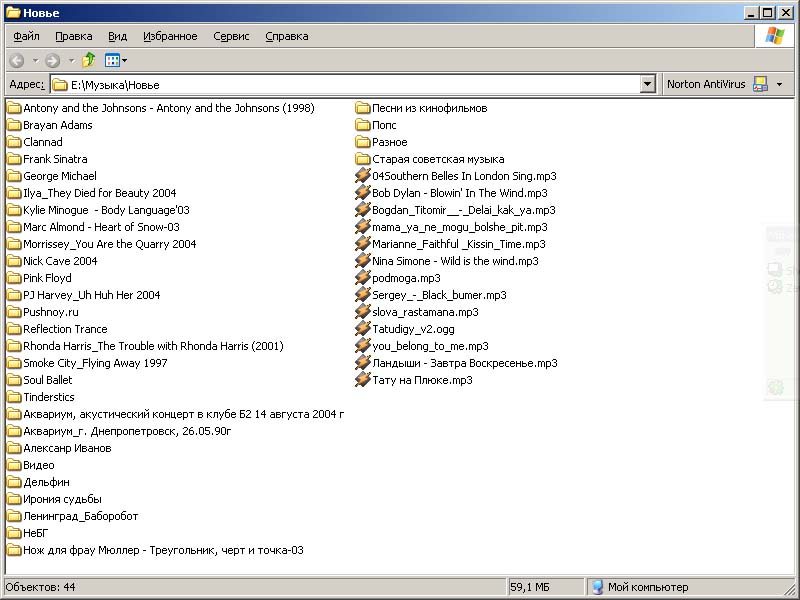This screenshot has width=800, height=600.
Task: Open the Norton AntiVirus dropdown arrow
Action: pos(779,85)
